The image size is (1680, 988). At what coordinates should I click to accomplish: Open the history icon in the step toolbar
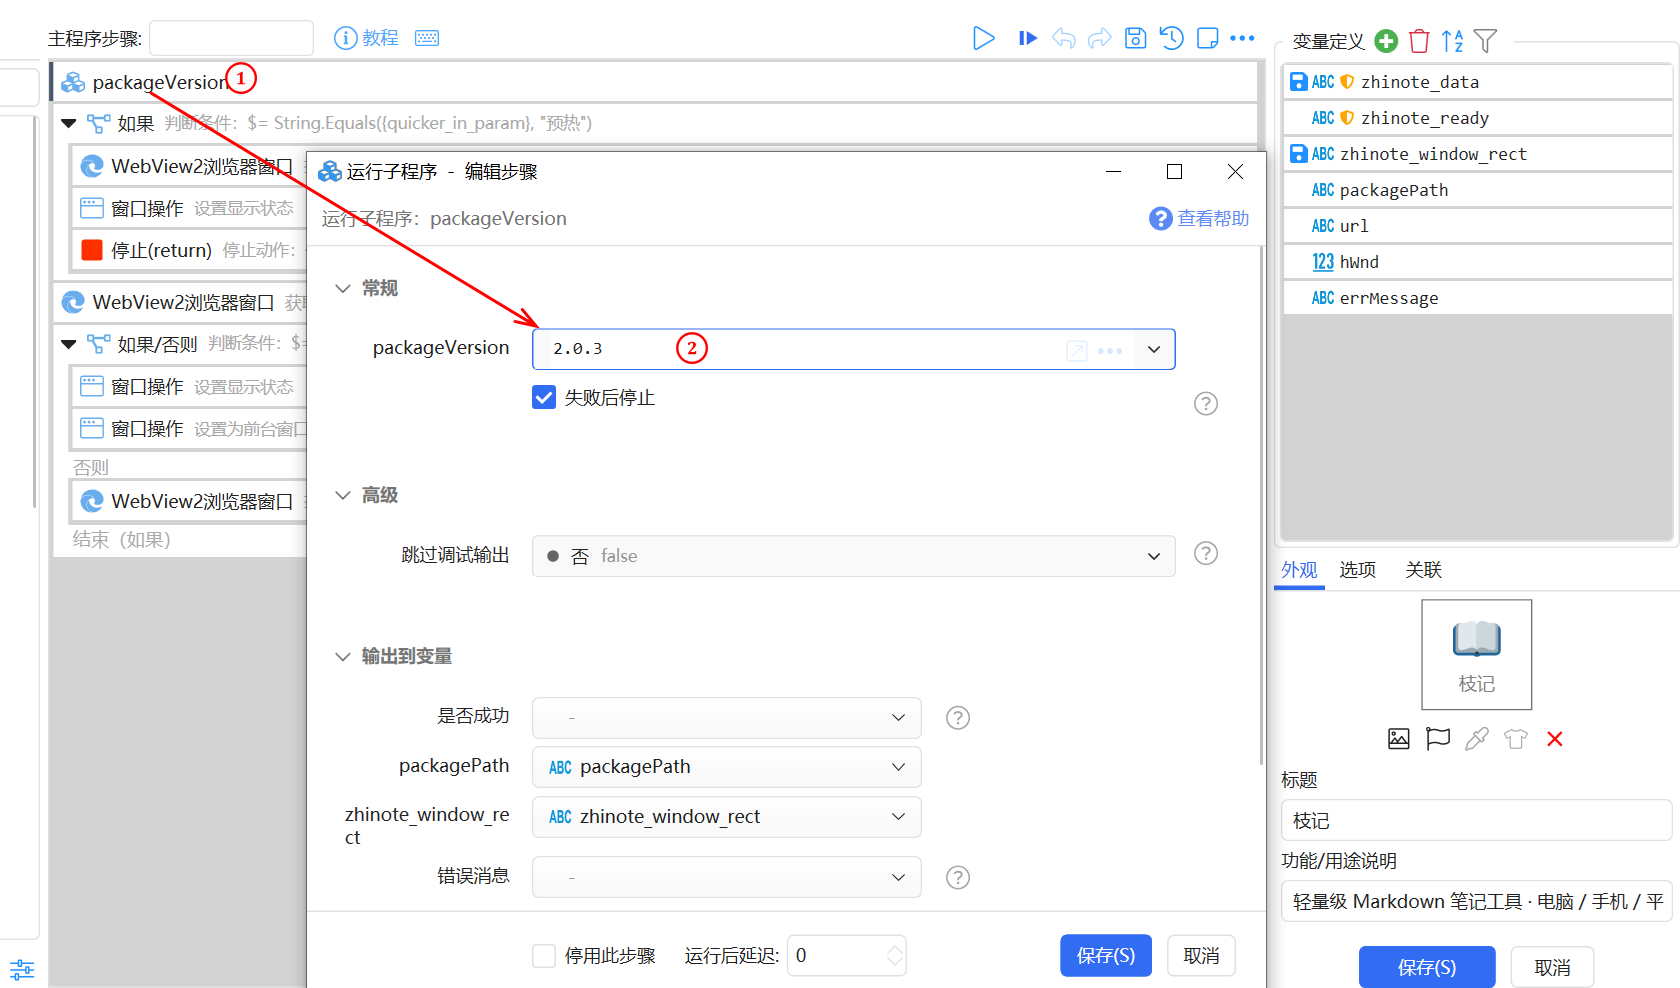1171,38
